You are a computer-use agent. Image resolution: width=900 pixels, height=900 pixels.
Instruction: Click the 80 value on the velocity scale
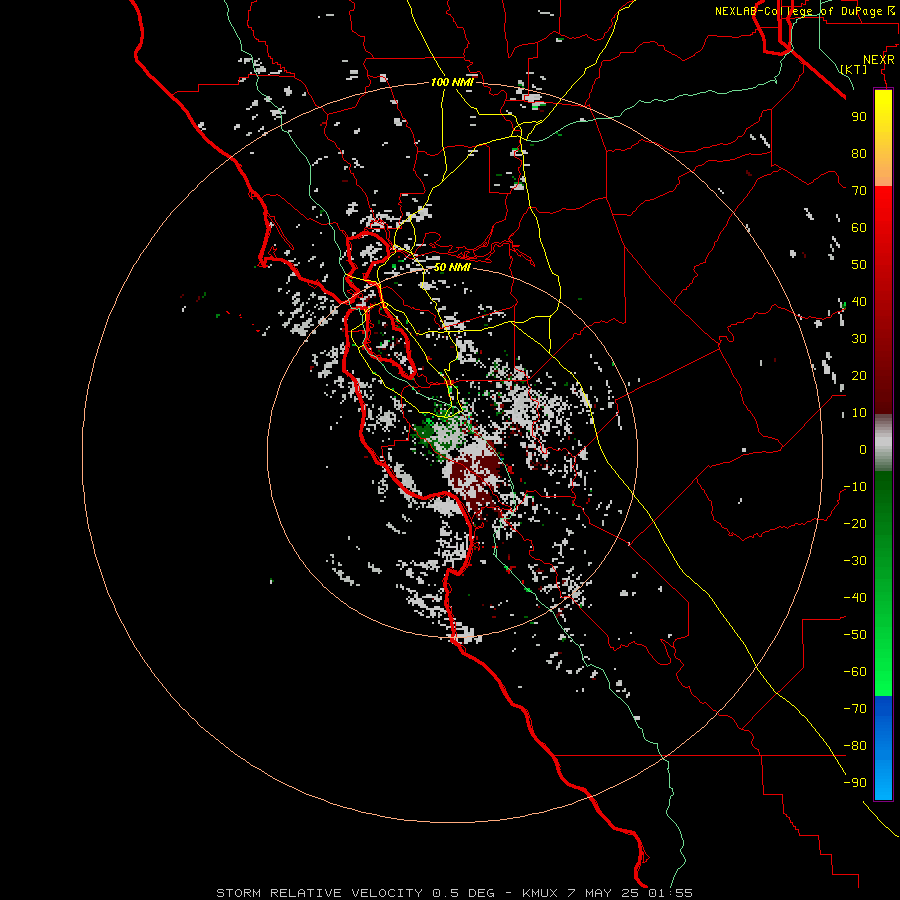[x=859, y=153]
